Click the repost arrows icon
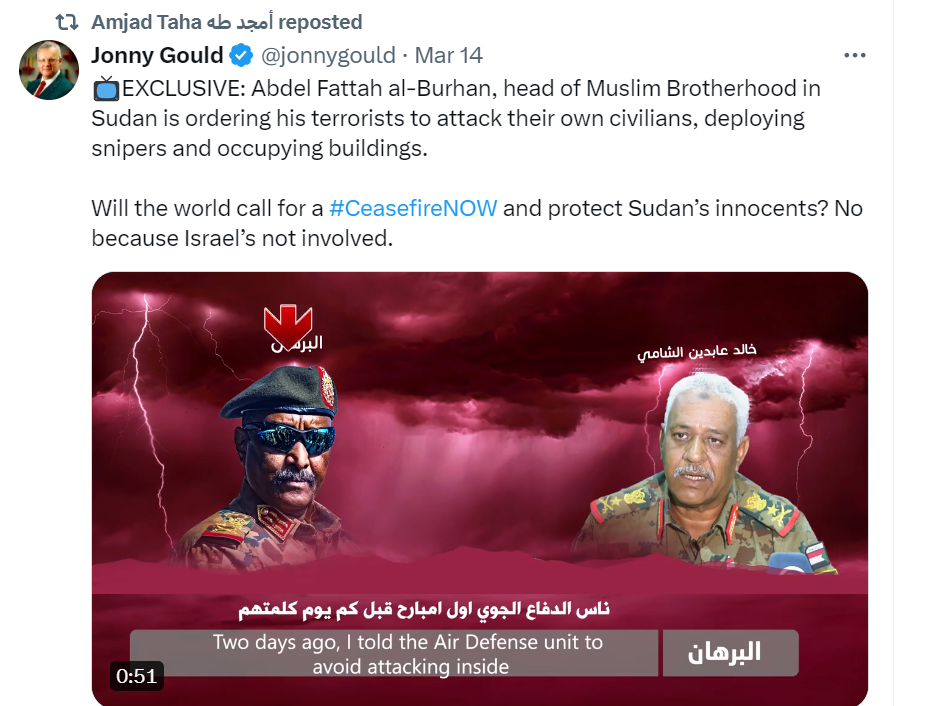Screen dimensions: 938x706 pos(67,22)
